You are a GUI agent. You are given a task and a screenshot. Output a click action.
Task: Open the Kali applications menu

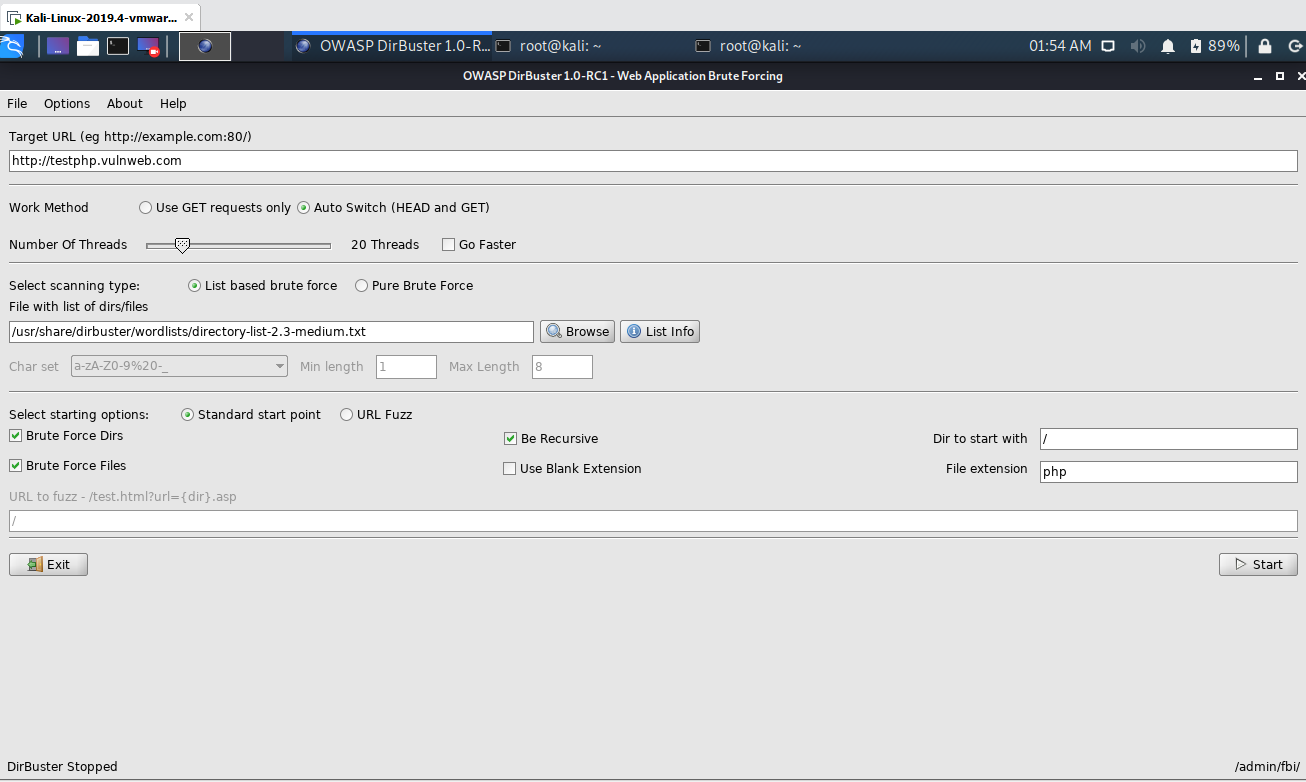point(12,46)
